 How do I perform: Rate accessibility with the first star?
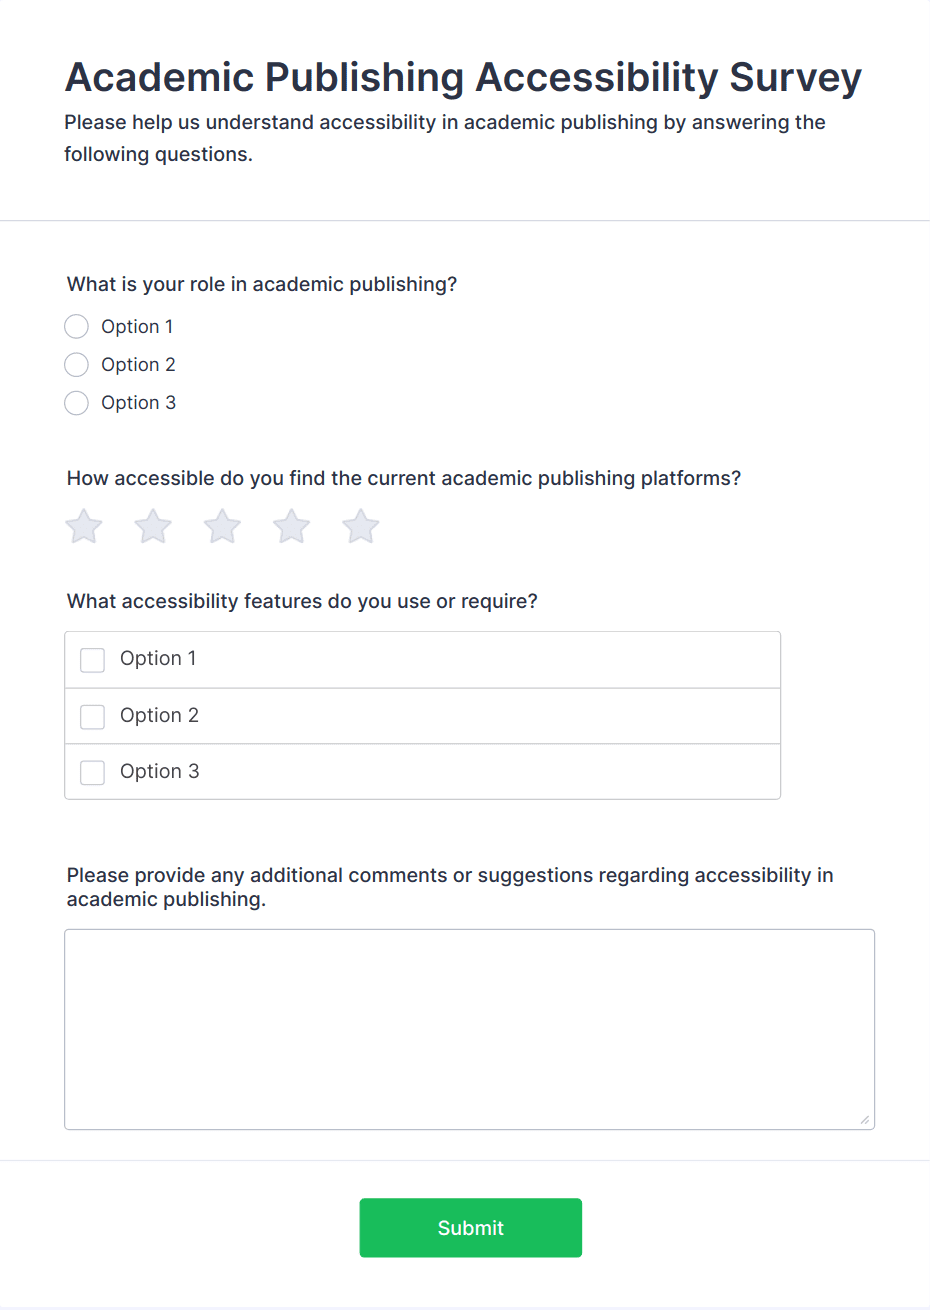coord(84,526)
